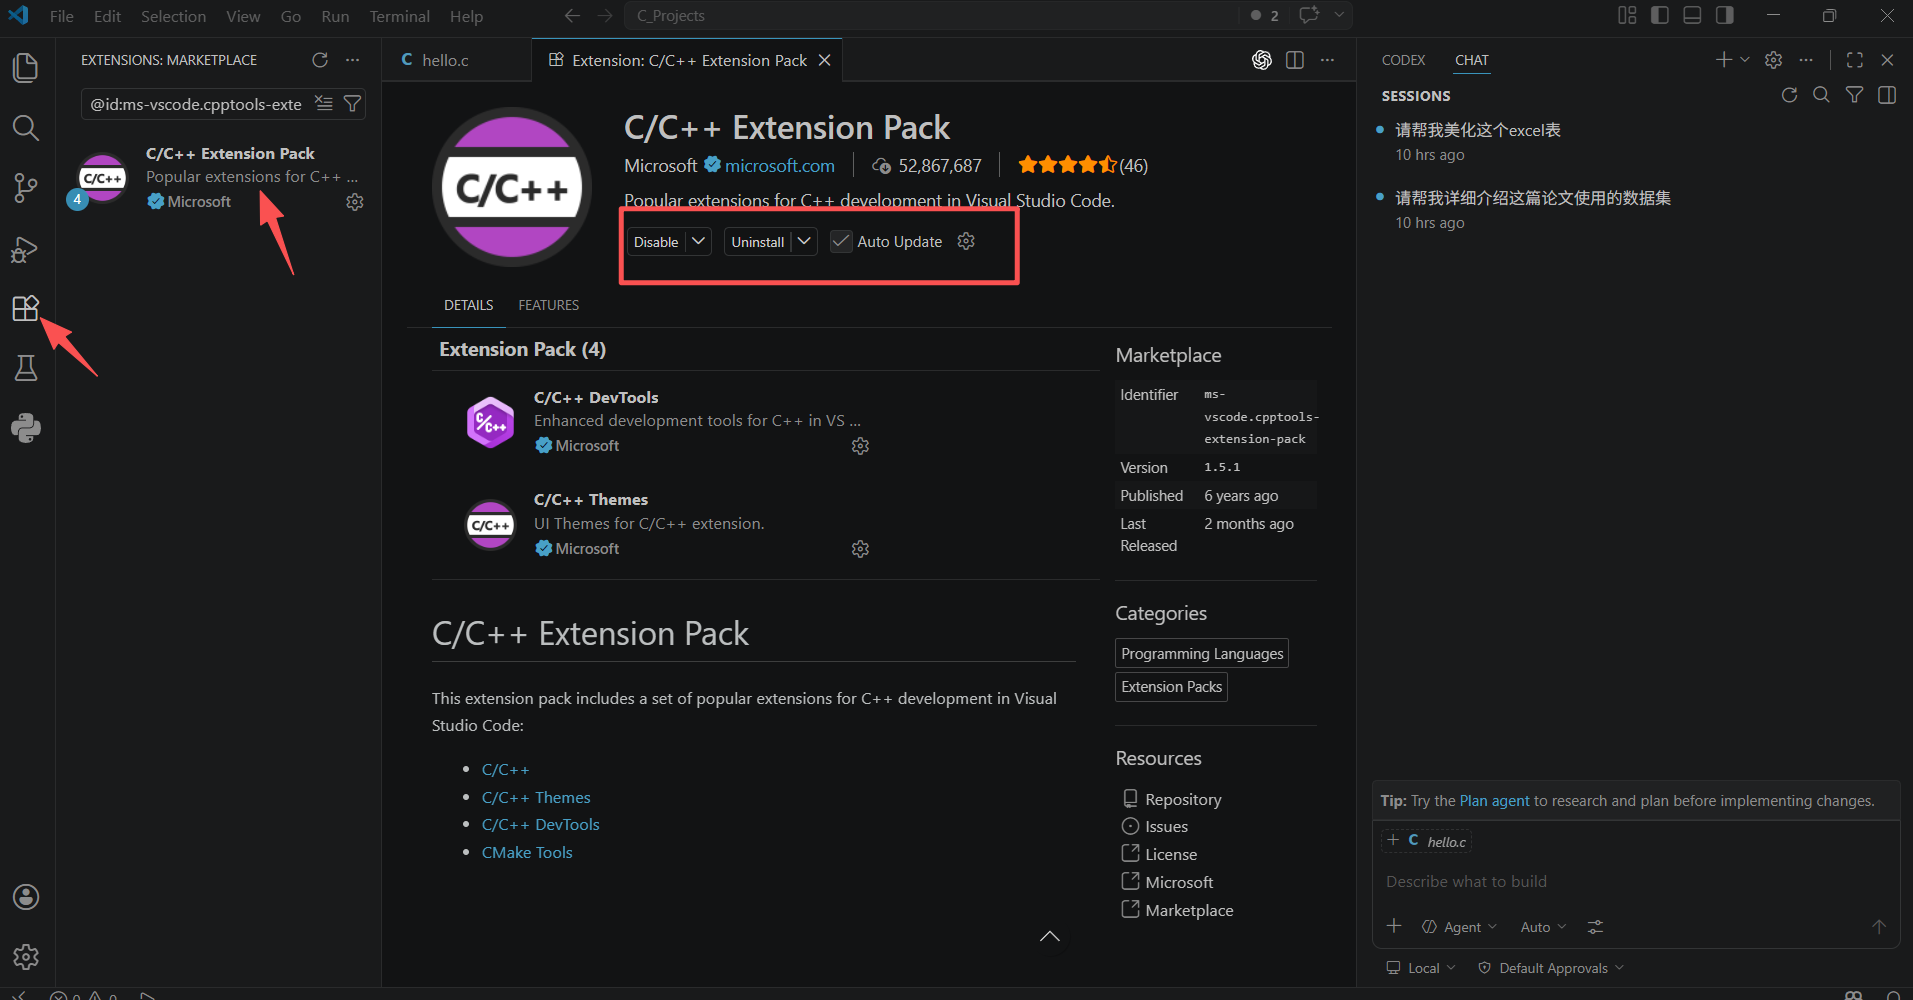
Task: Open manage gear for C/C++ Themes
Action: (860, 549)
